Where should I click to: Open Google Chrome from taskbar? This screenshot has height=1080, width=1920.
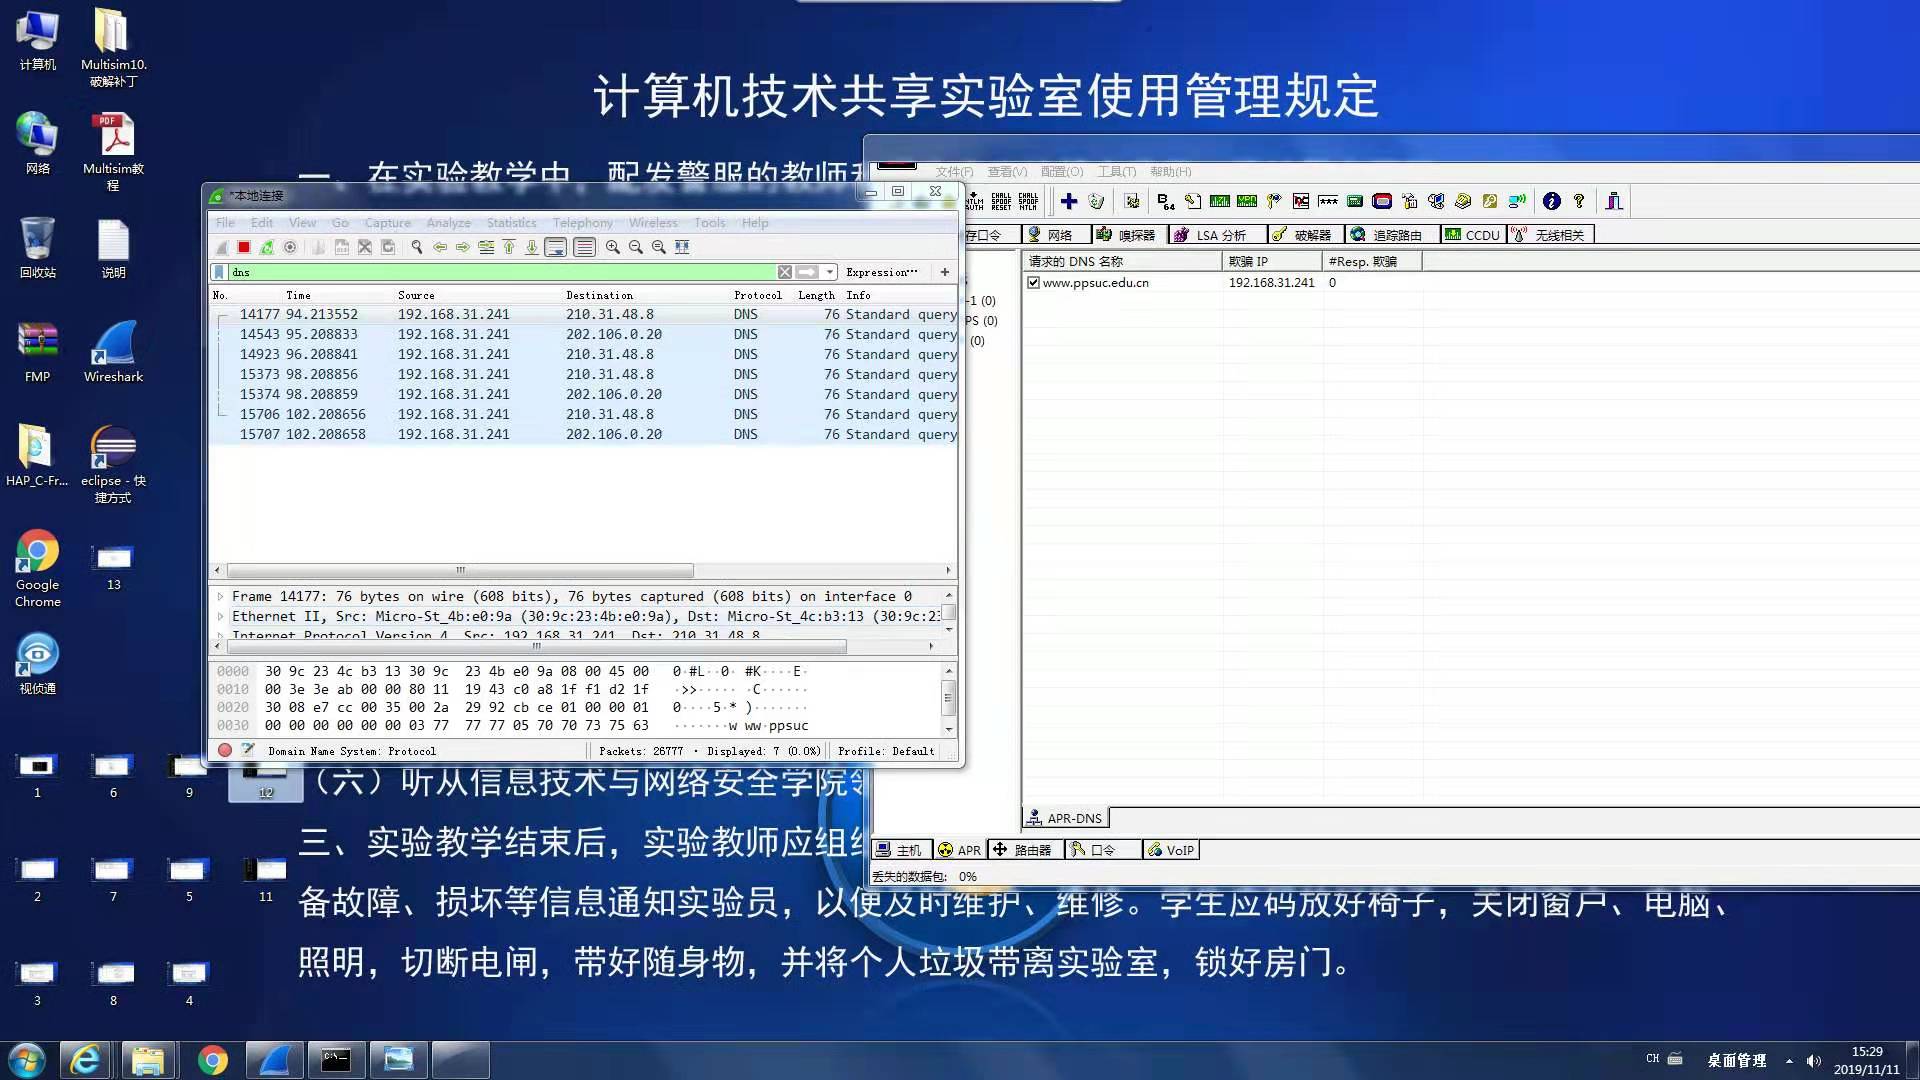[x=212, y=1060]
